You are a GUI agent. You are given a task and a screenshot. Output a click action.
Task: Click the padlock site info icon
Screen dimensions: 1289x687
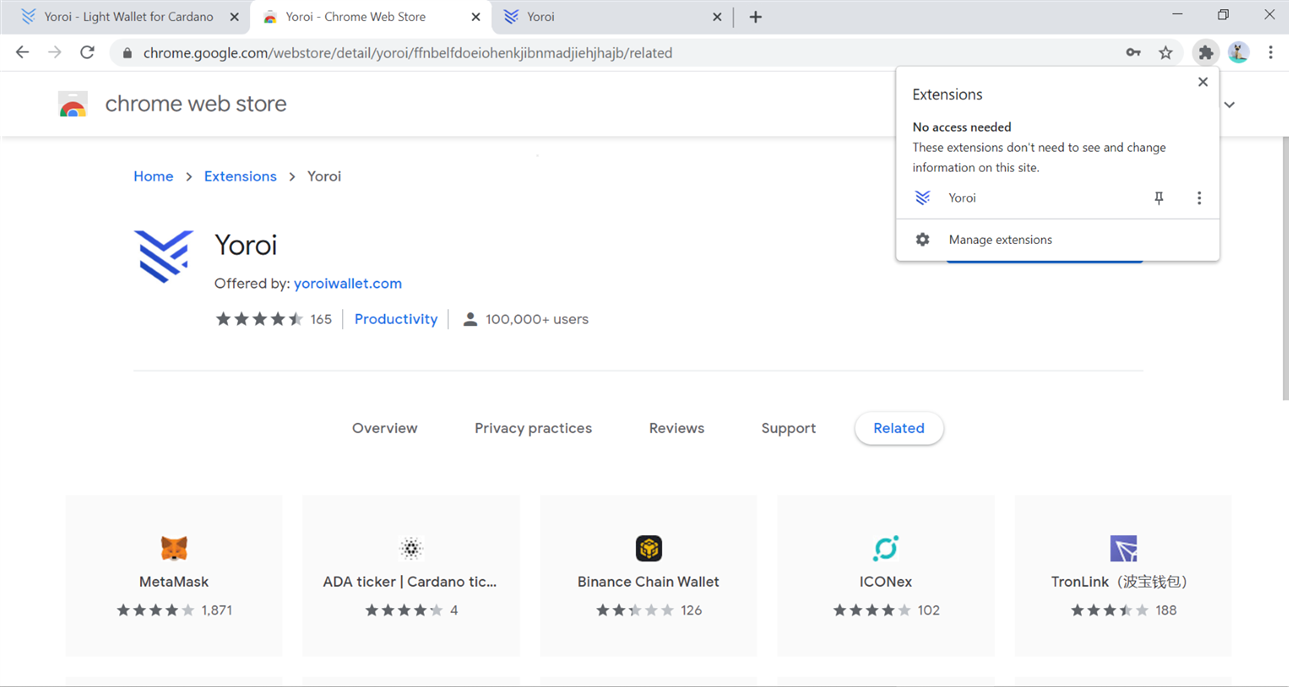coord(127,53)
